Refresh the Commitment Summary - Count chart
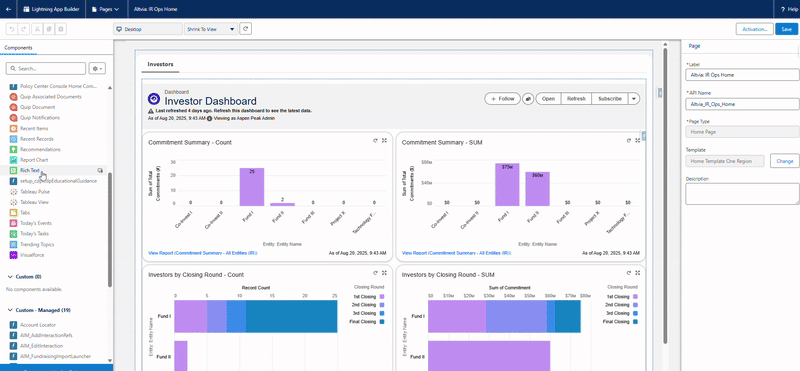800x371 pixels. (x=376, y=140)
